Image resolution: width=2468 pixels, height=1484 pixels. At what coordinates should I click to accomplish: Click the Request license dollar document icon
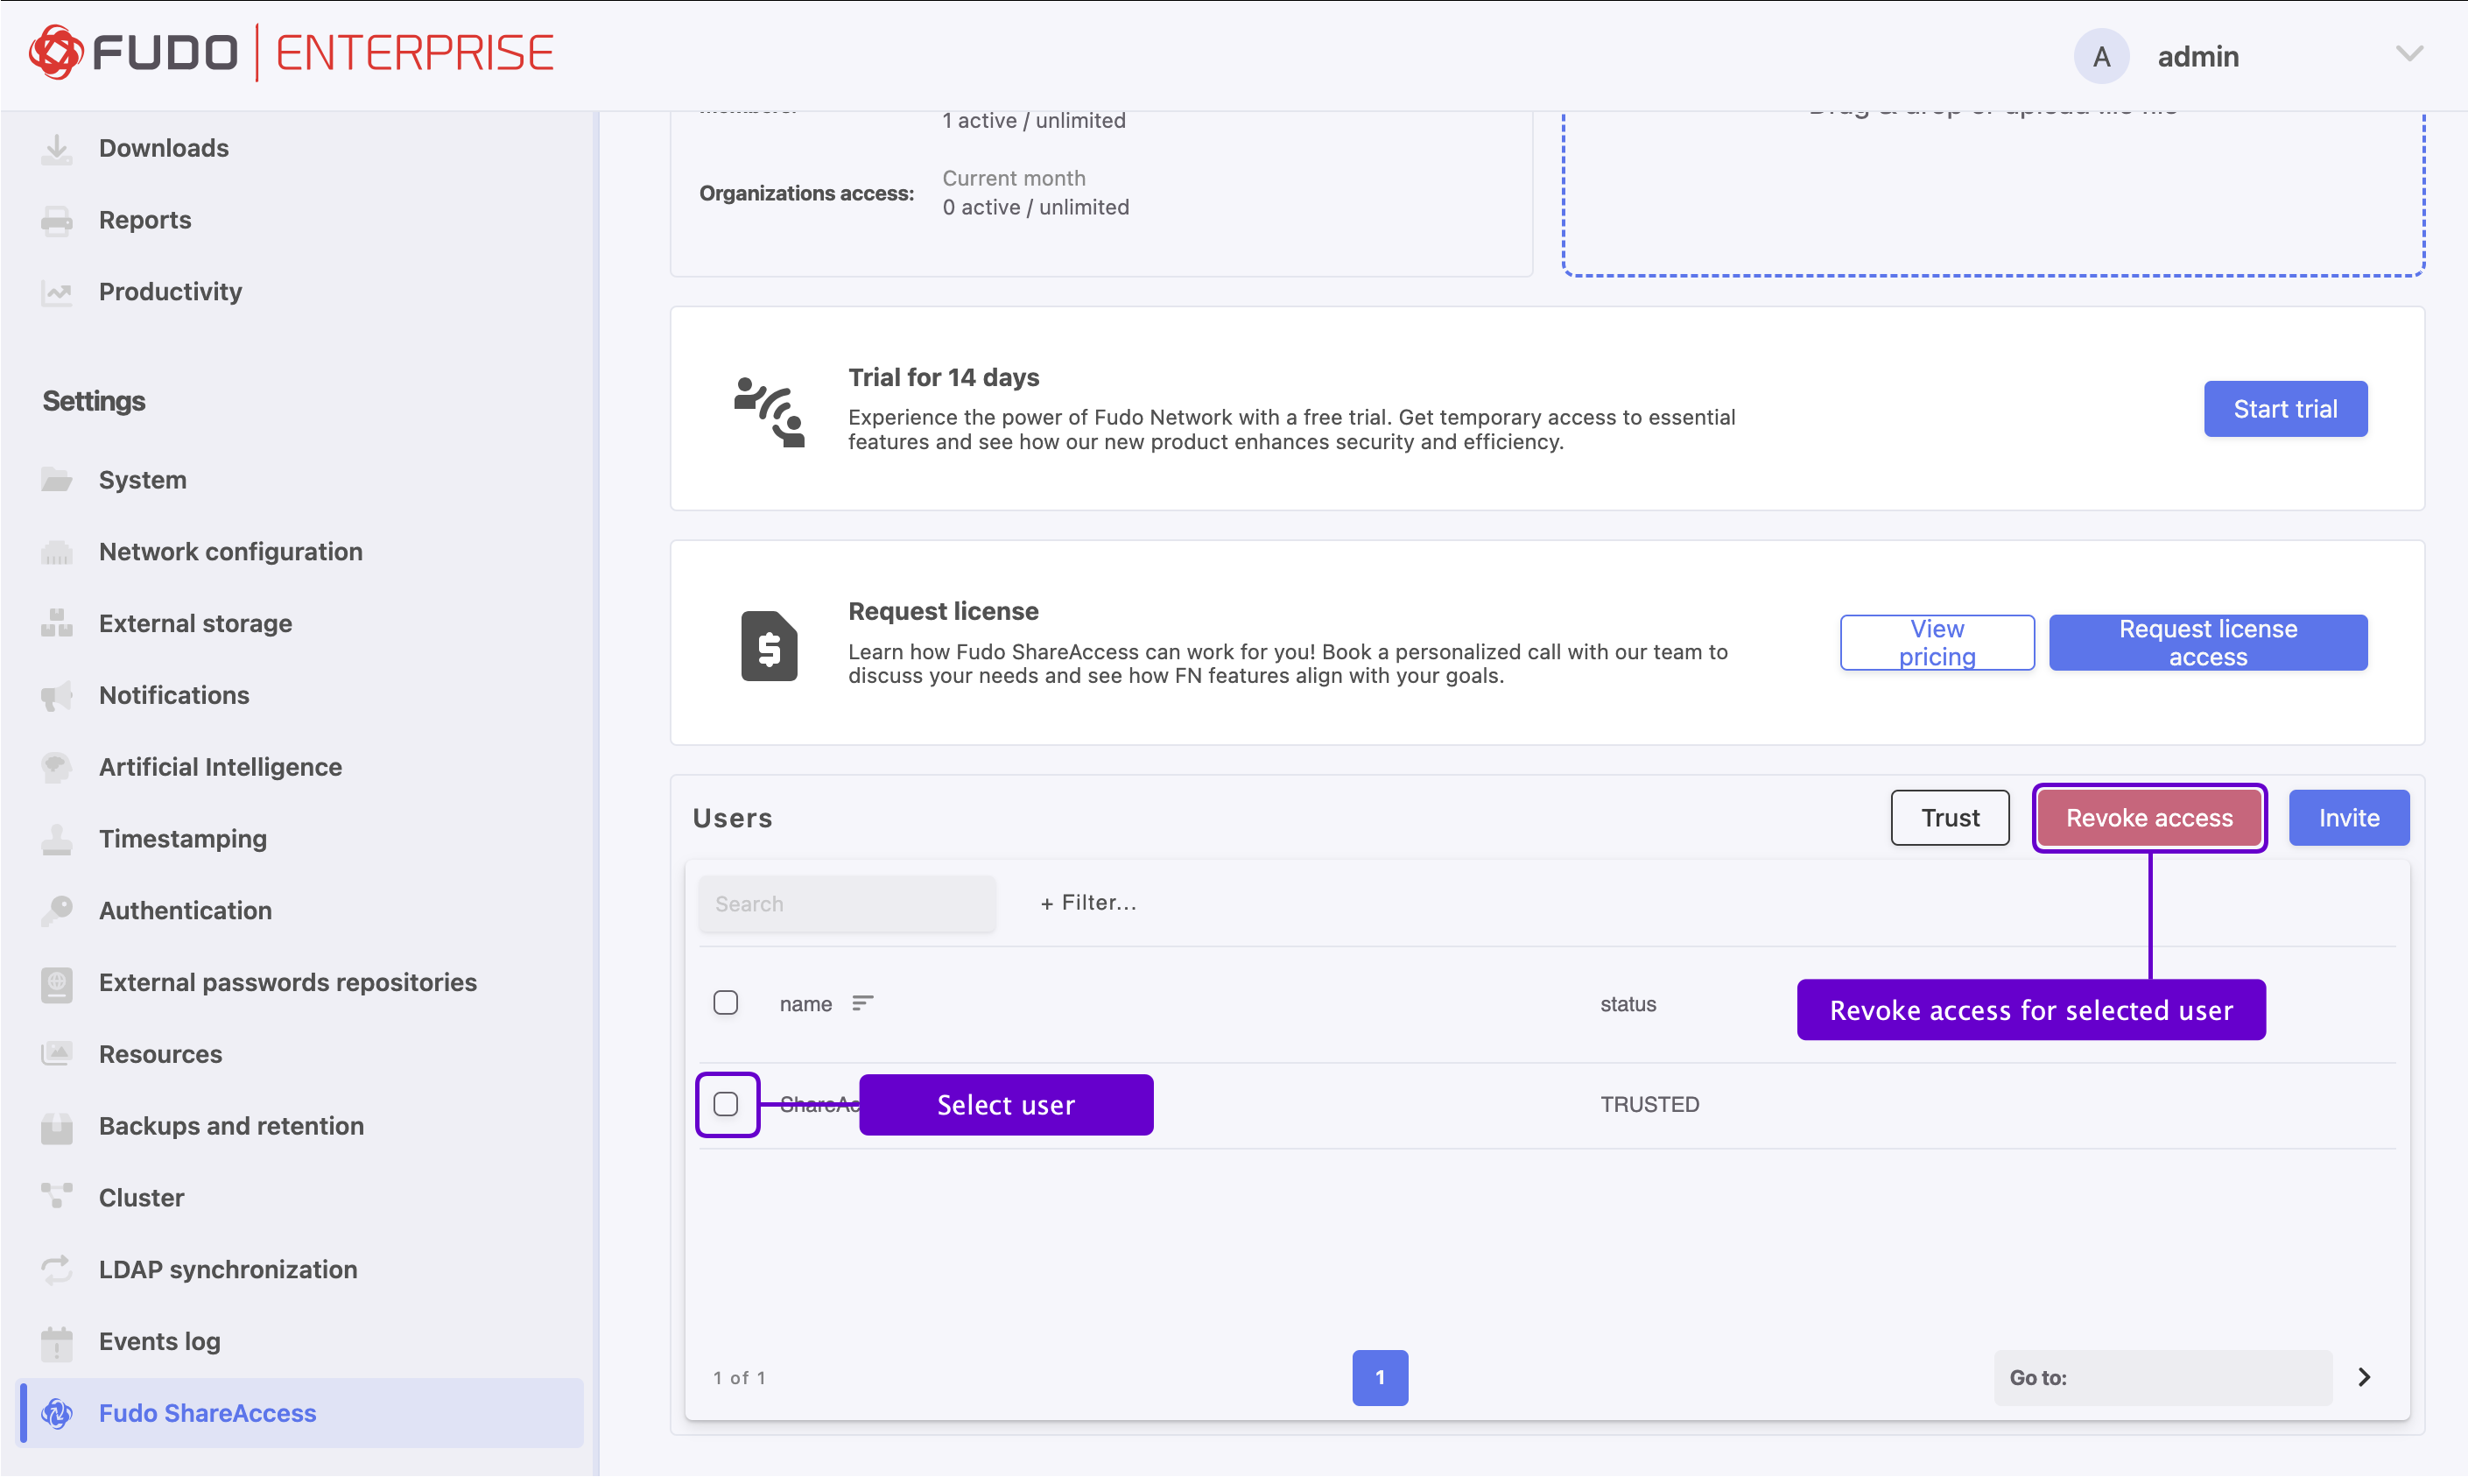pos(769,646)
